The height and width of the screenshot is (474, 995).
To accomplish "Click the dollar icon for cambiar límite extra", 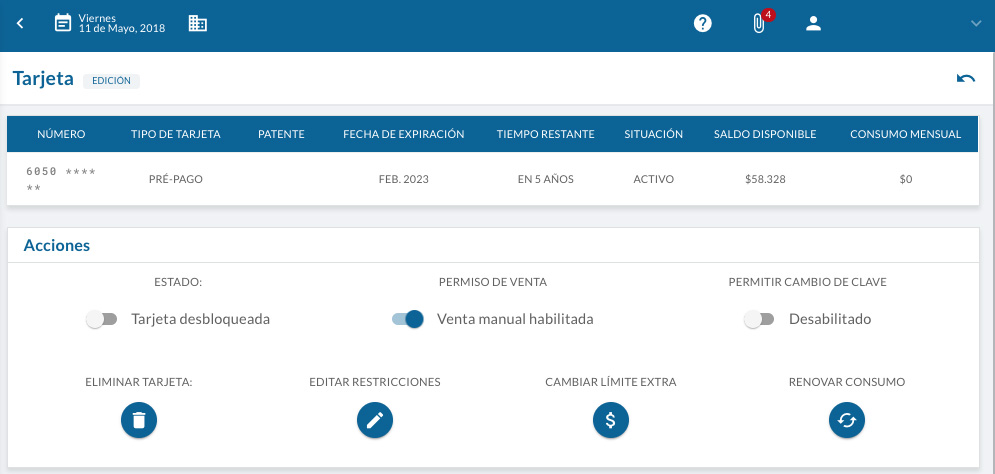I will 611,420.
